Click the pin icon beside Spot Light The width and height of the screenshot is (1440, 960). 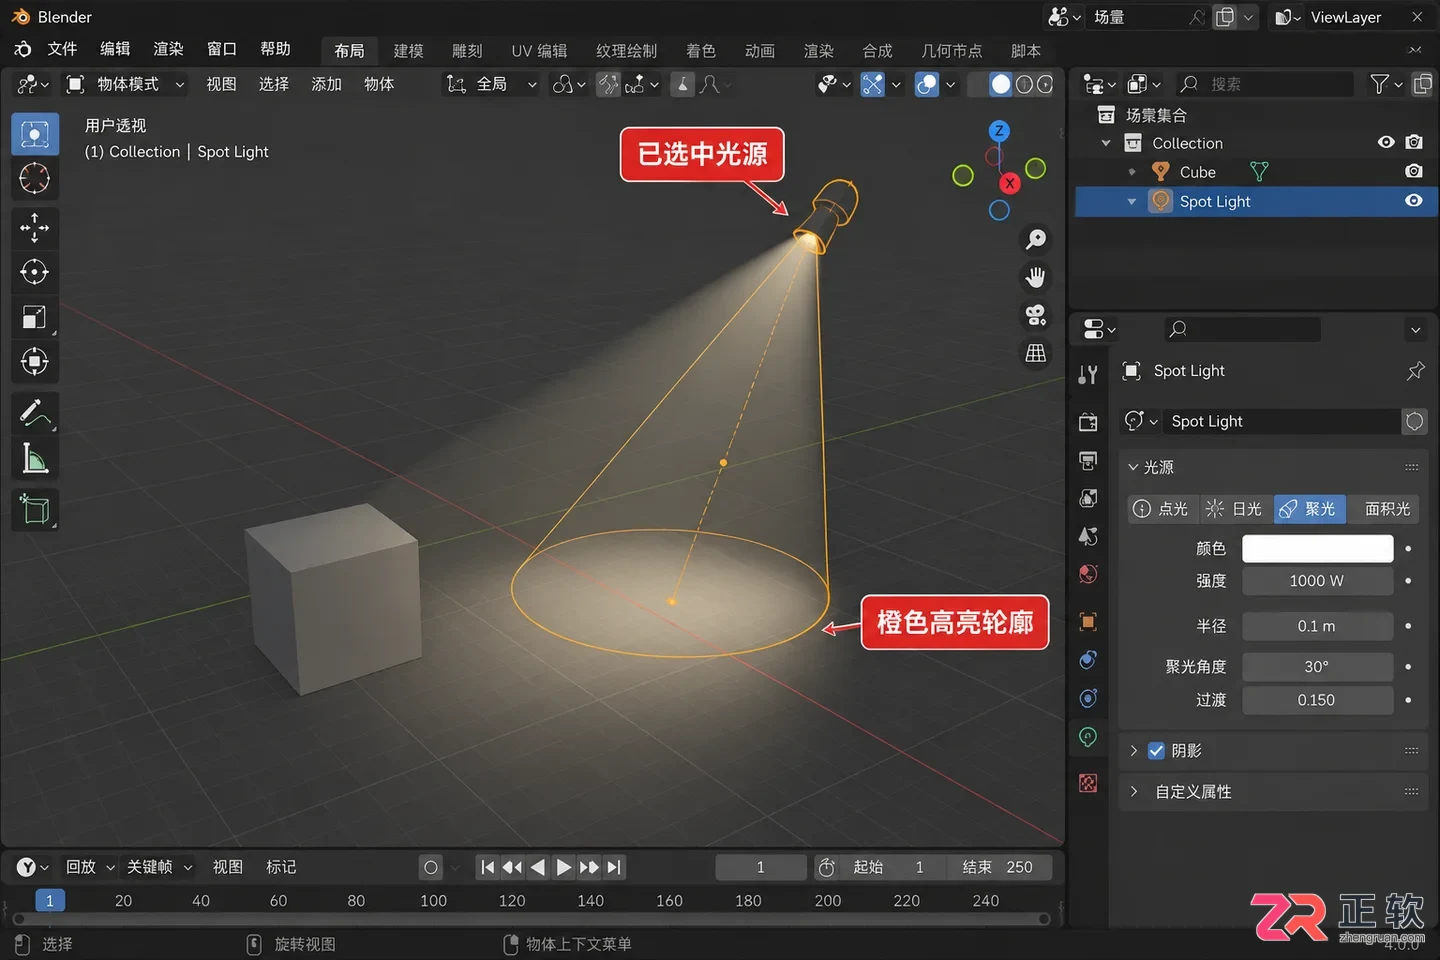[1415, 371]
